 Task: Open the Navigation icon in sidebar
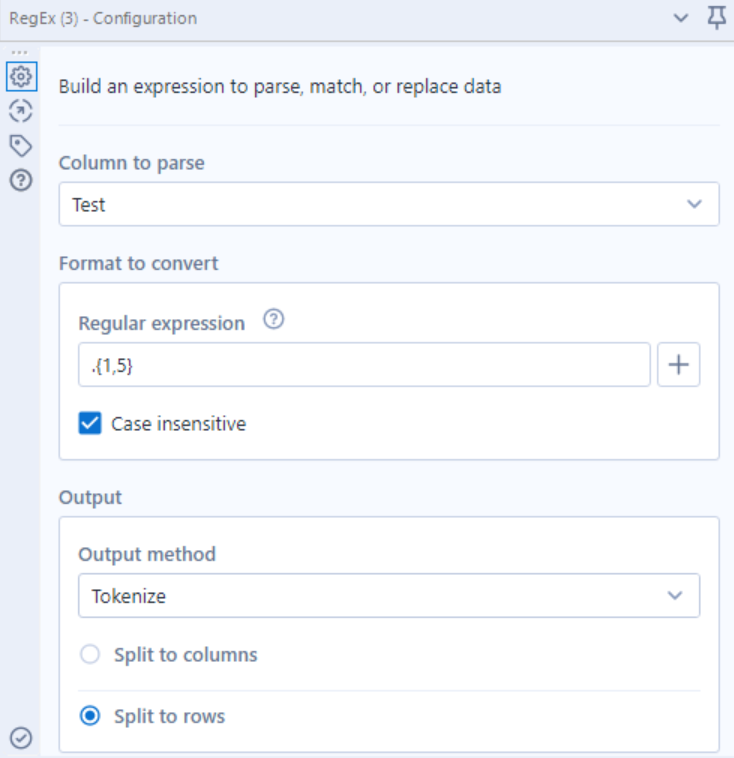21,110
